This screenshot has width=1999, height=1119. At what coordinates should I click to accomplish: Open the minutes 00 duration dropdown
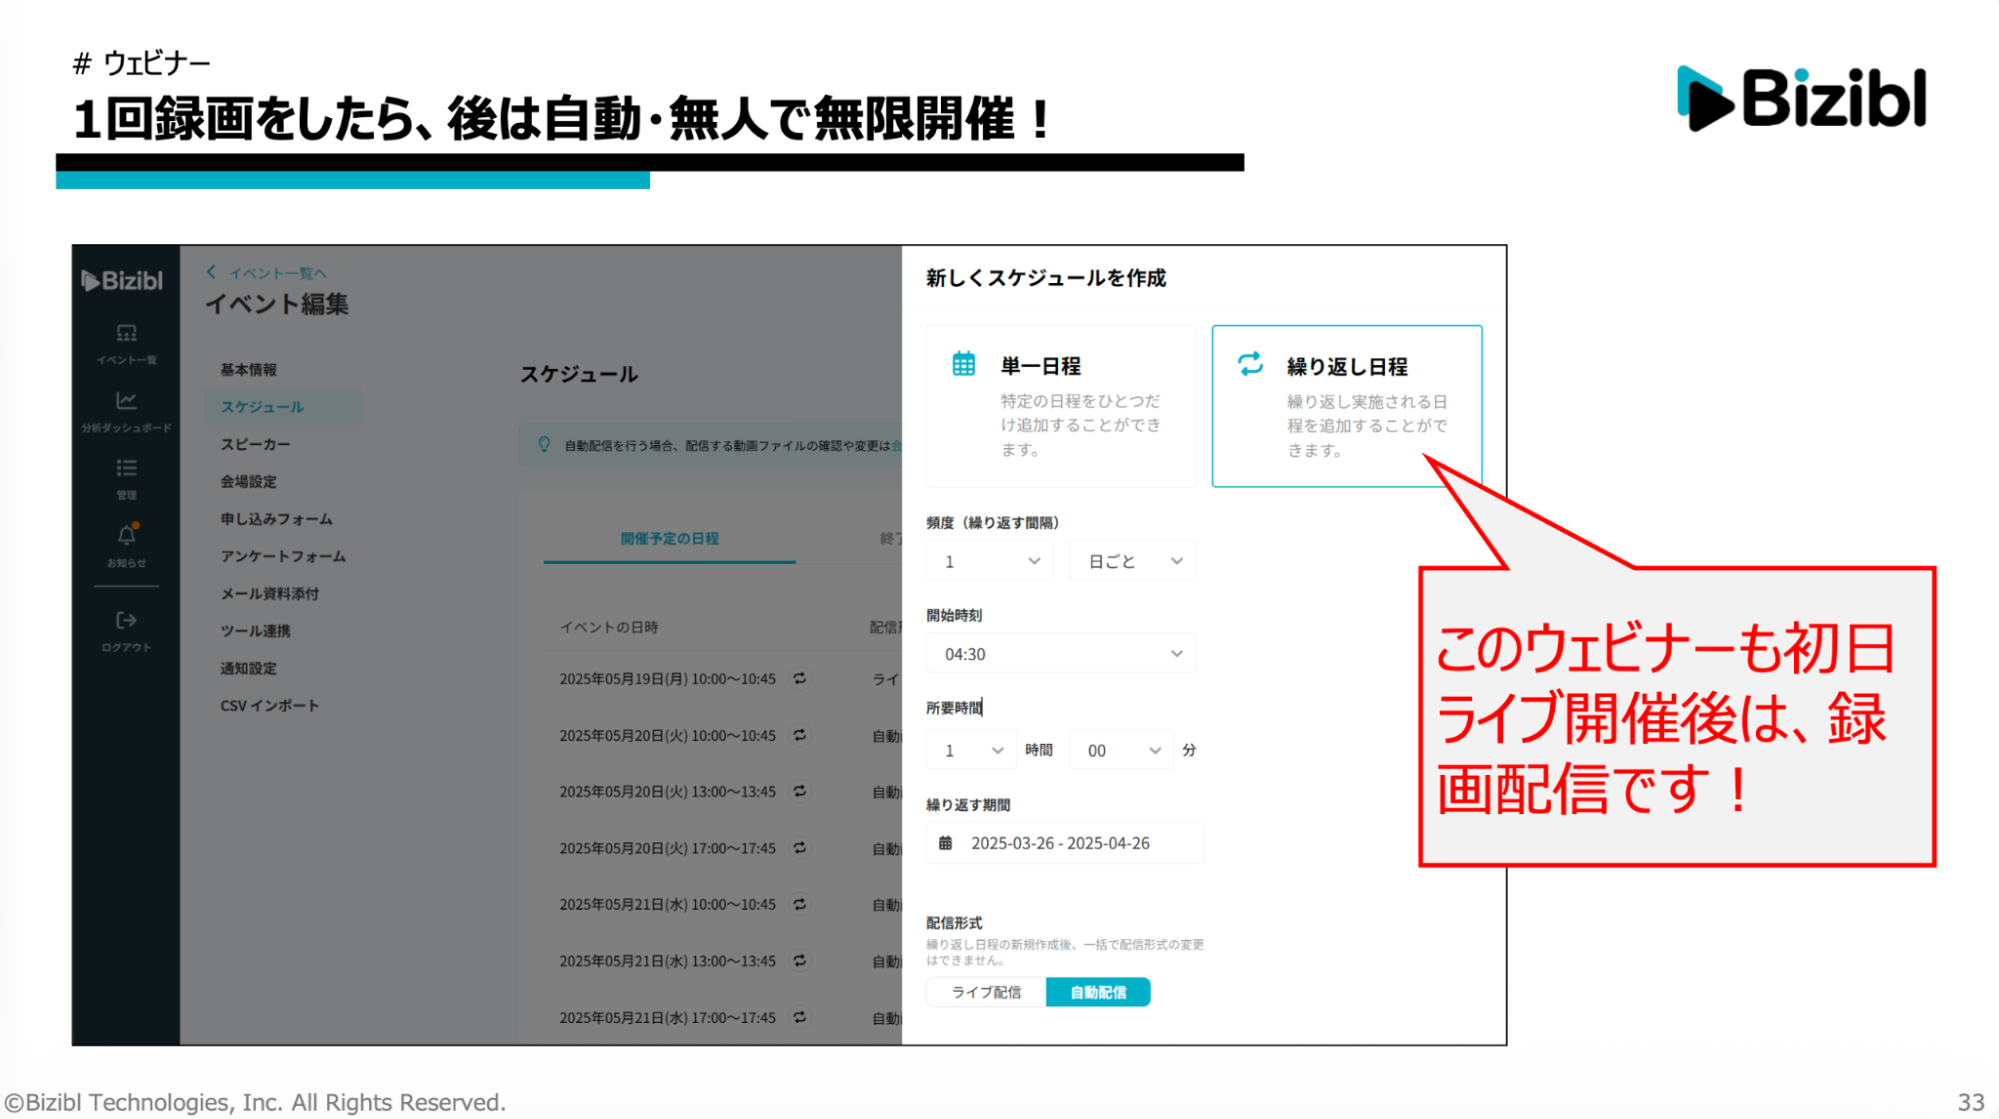[1122, 750]
